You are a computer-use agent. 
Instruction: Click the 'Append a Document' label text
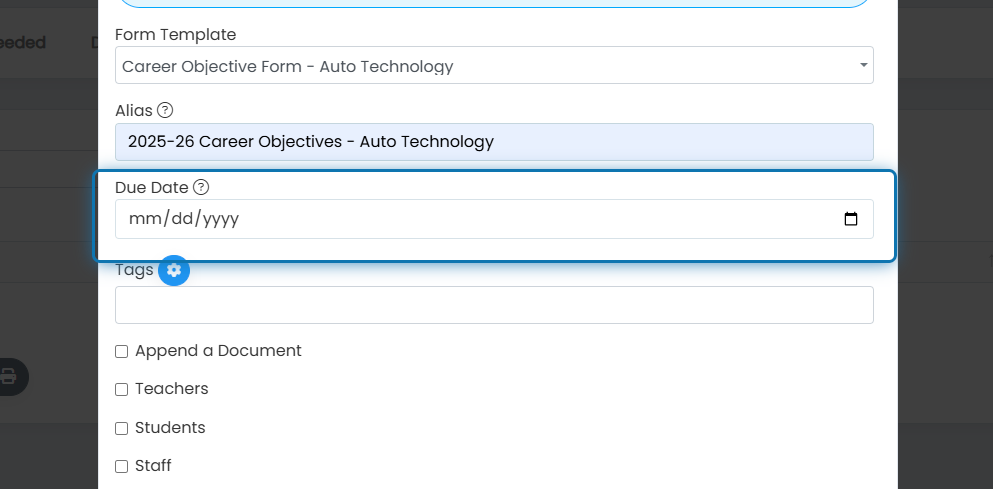tap(218, 351)
